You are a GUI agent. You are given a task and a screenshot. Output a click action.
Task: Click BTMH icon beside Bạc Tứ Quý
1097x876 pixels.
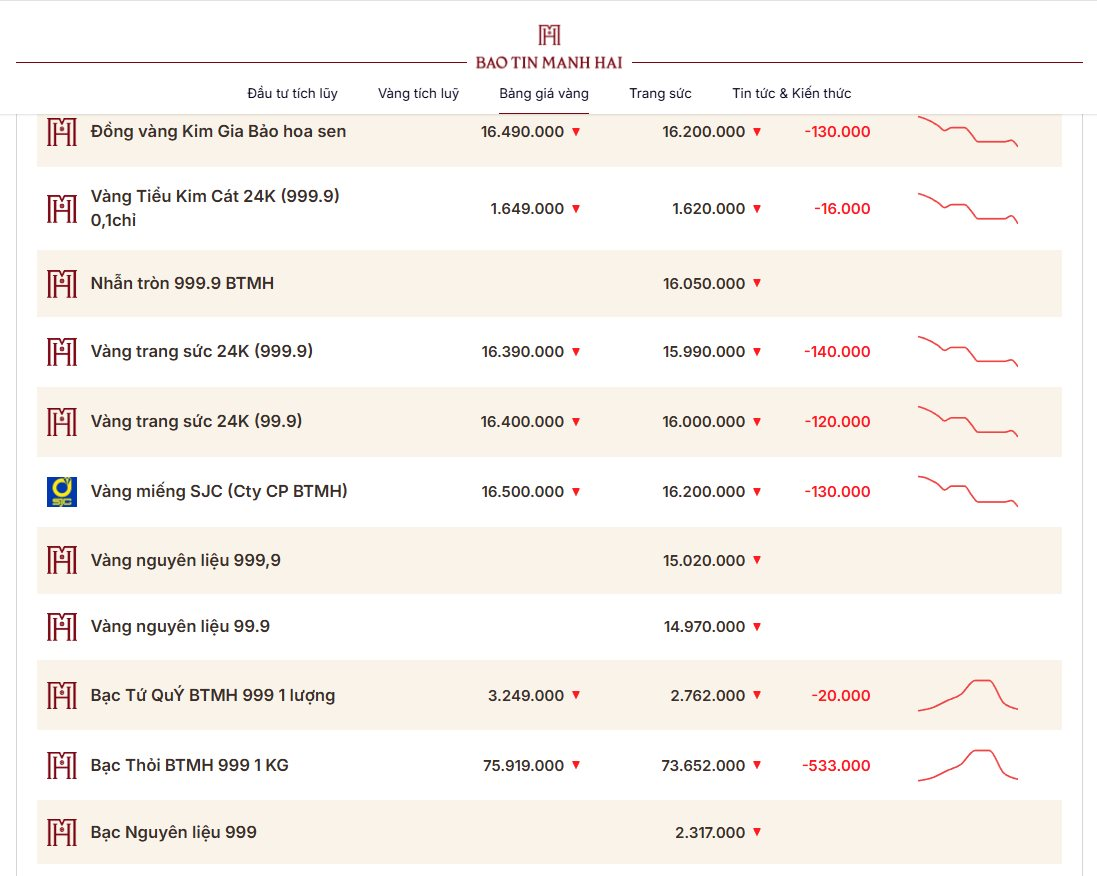coord(62,695)
